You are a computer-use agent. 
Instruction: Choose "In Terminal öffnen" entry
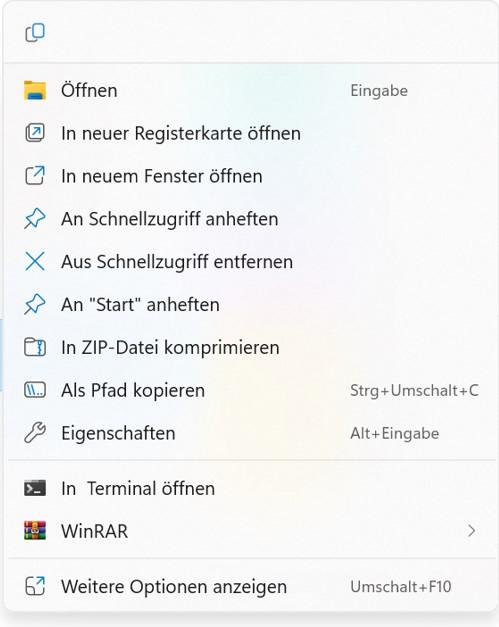tap(251, 488)
